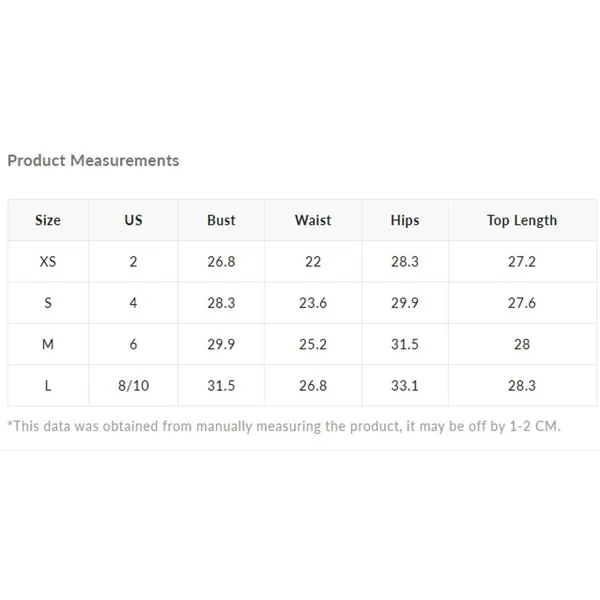600x600 pixels.
Task: Click the Product Measurements heading
Action: click(93, 160)
